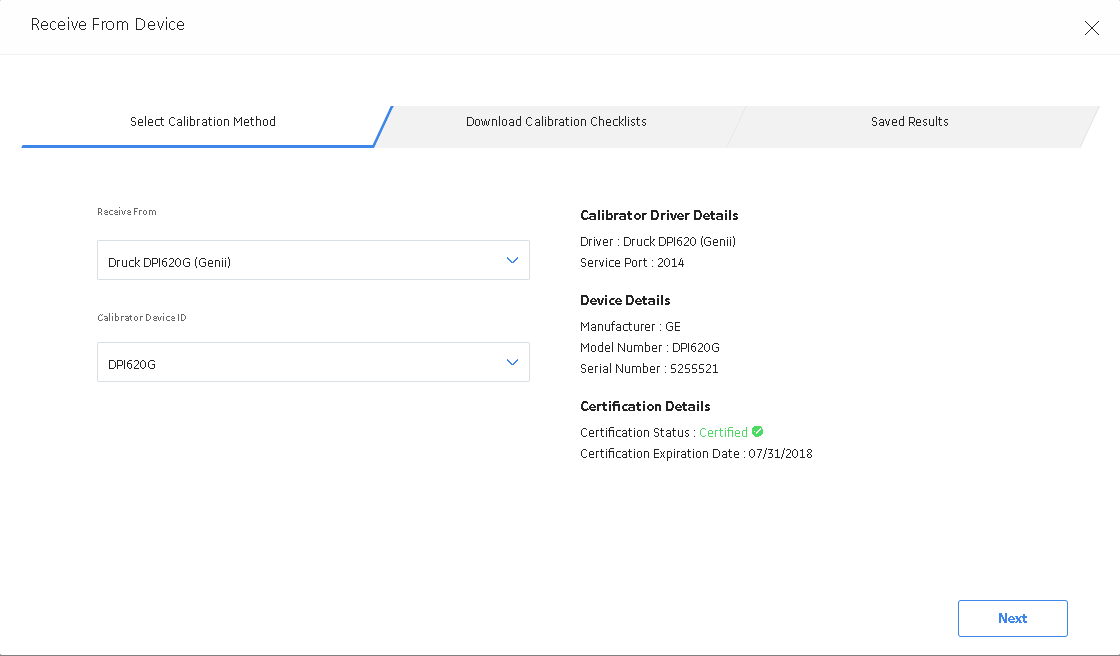The height and width of the screenshot is (656, 1120).
Task: Click the Service Port : 2014 text
Action: click(x=632, y=263)
